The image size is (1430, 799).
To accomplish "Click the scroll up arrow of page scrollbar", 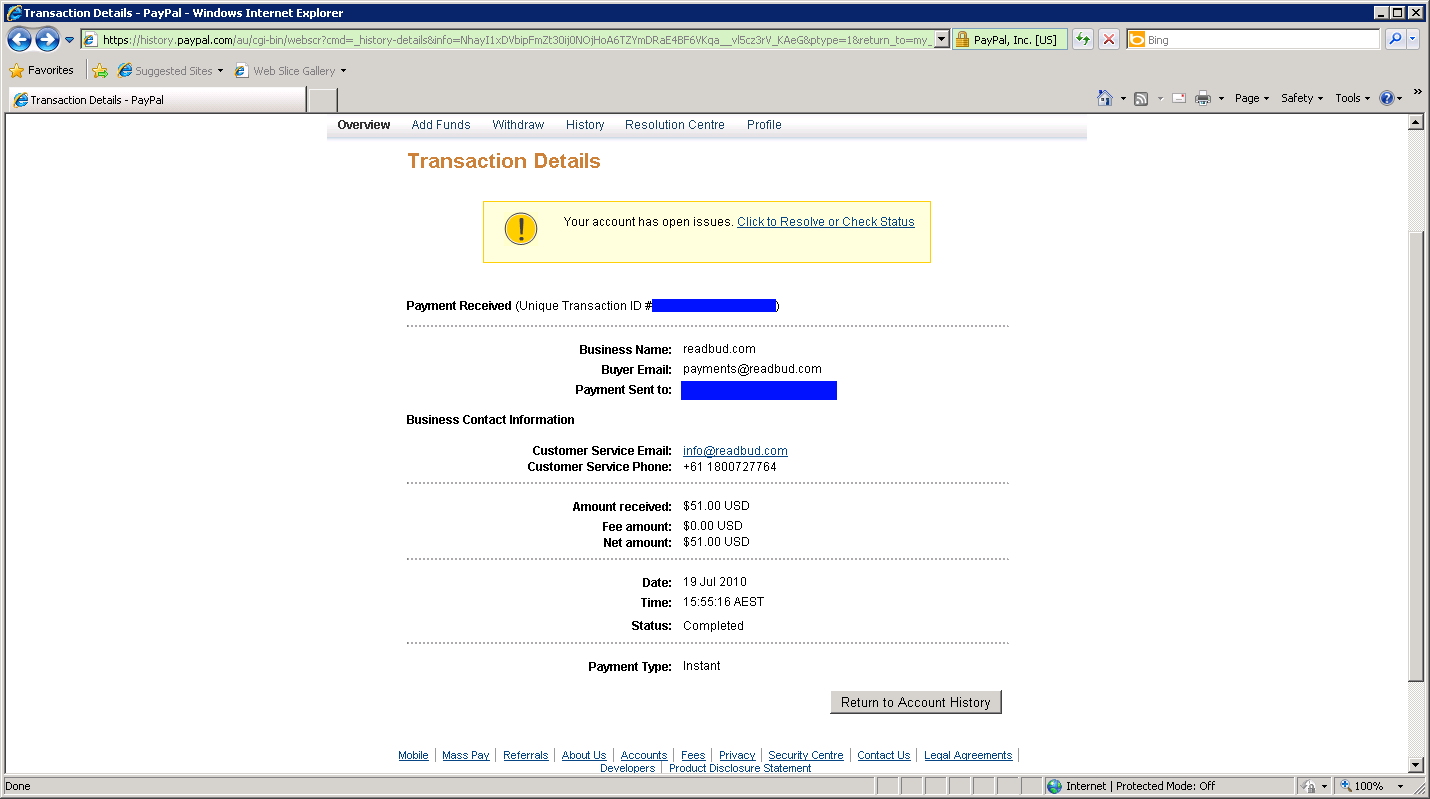I will 1415,122.
